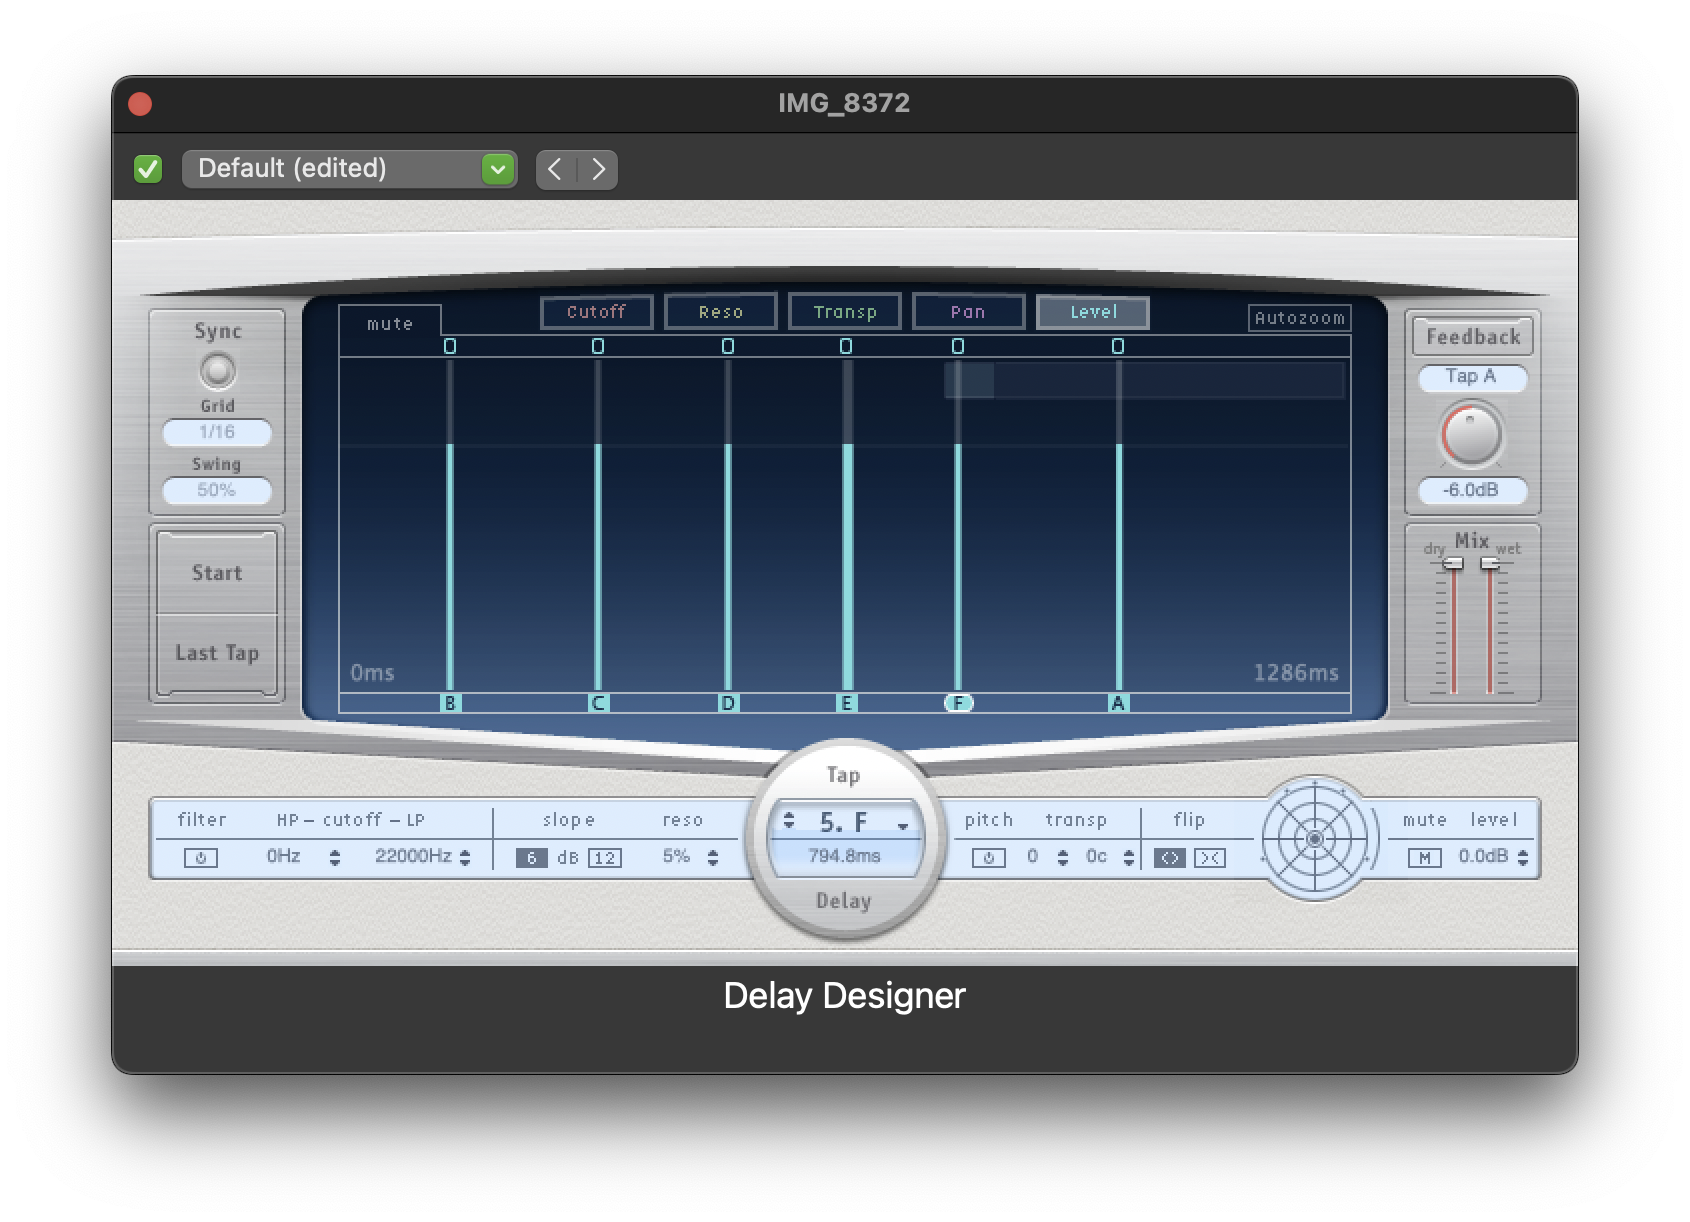Open the Default (edited) preset menu
This screenshot has width=1690, height=1222.
click(349, 169)
